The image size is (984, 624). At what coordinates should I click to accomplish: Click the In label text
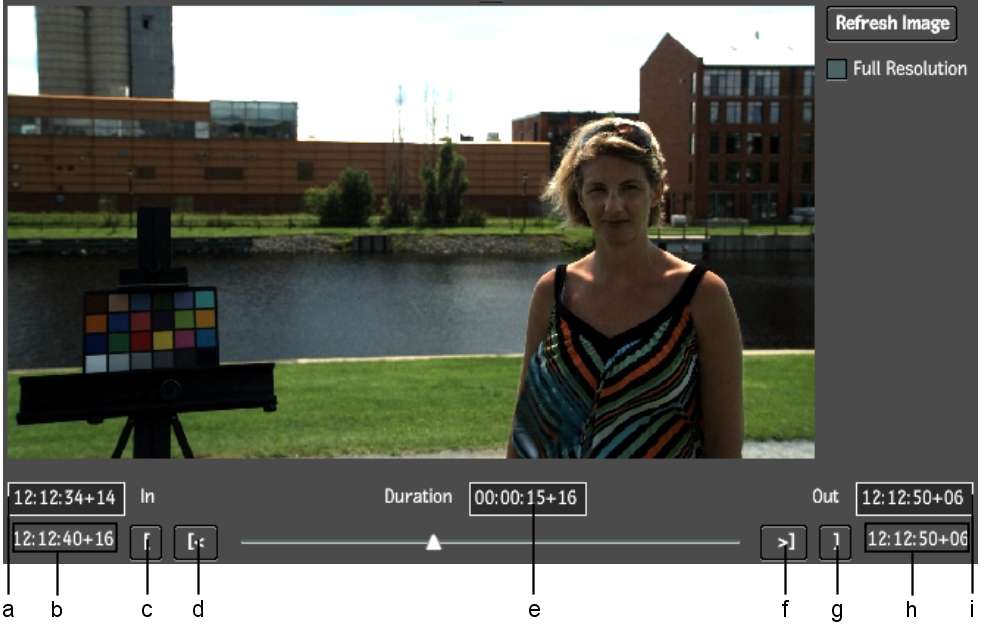pos(147,497)
